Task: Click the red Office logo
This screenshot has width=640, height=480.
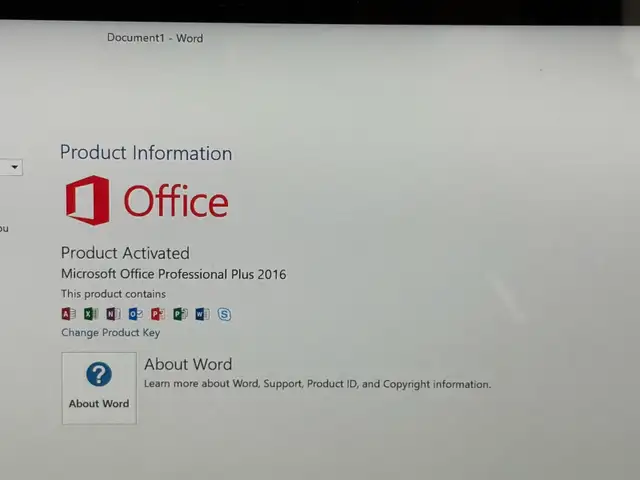Action: pos(147,200)
